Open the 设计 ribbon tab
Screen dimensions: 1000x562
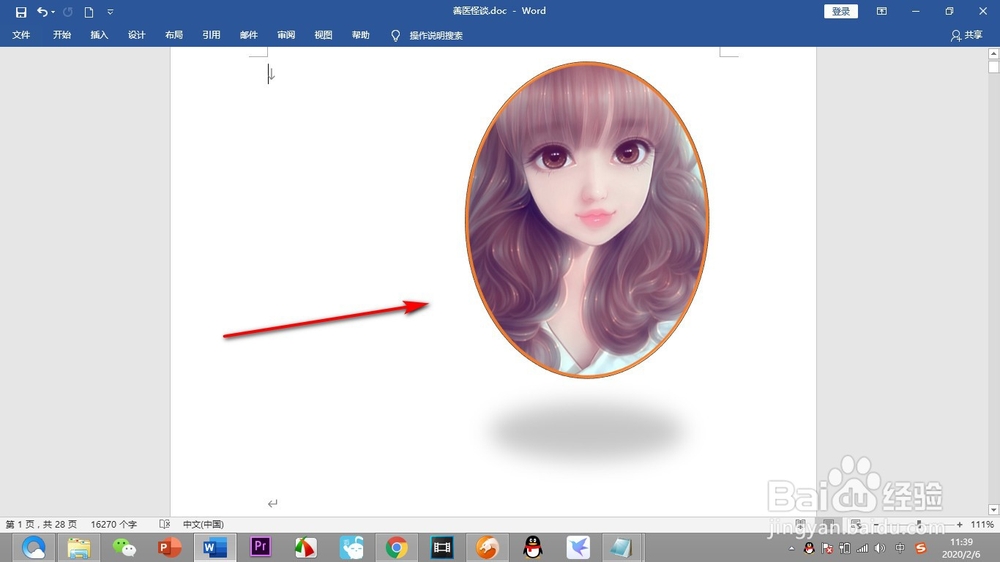click(136, 35)
